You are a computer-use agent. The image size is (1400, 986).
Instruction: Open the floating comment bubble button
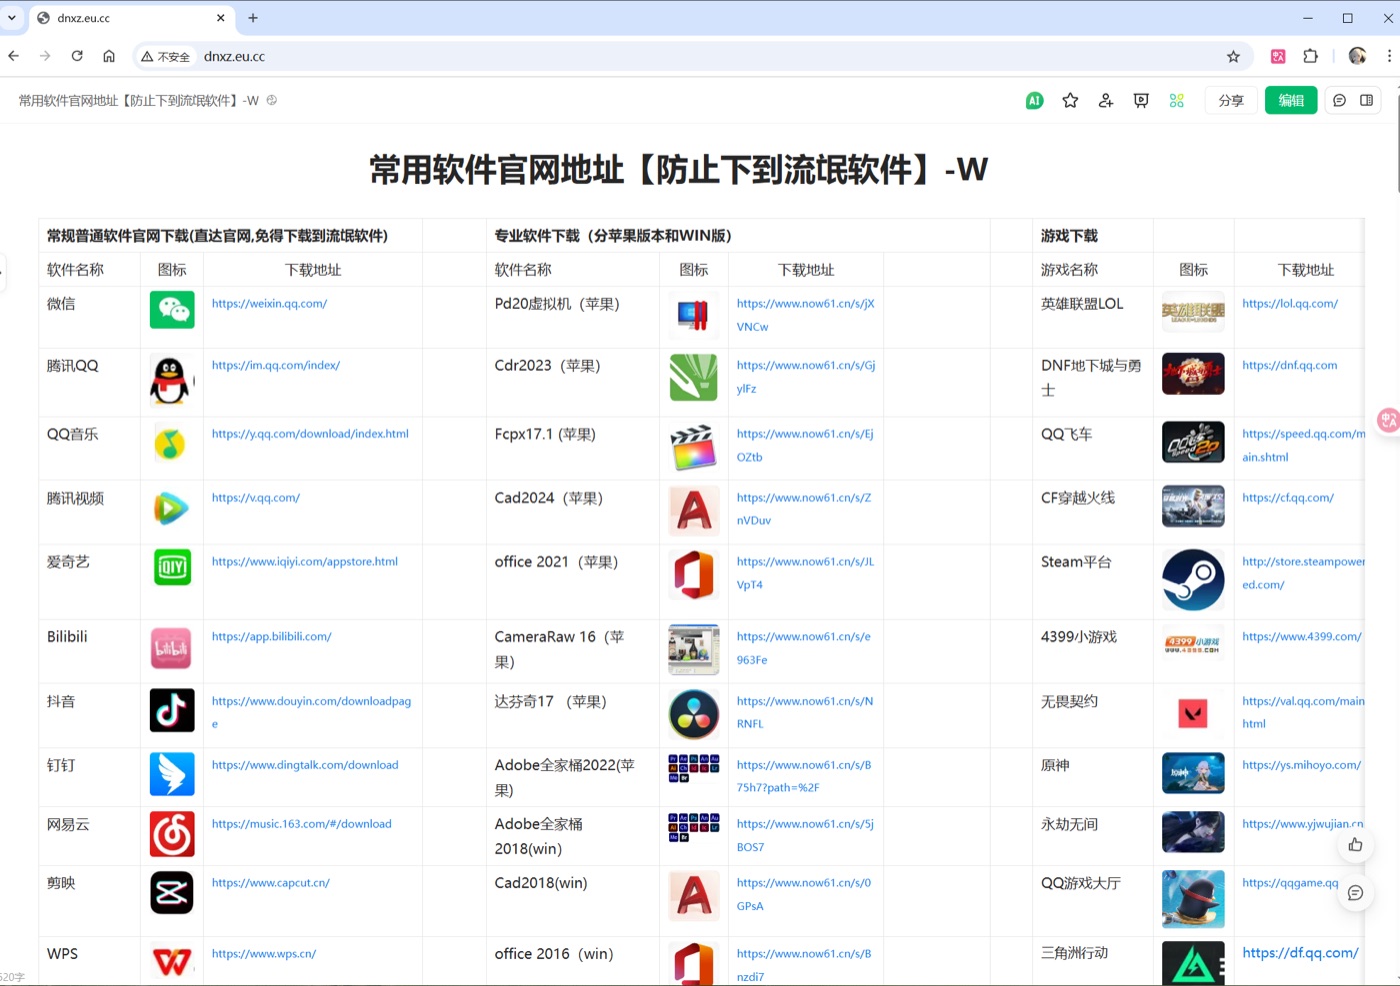[x=1355, y=893]
